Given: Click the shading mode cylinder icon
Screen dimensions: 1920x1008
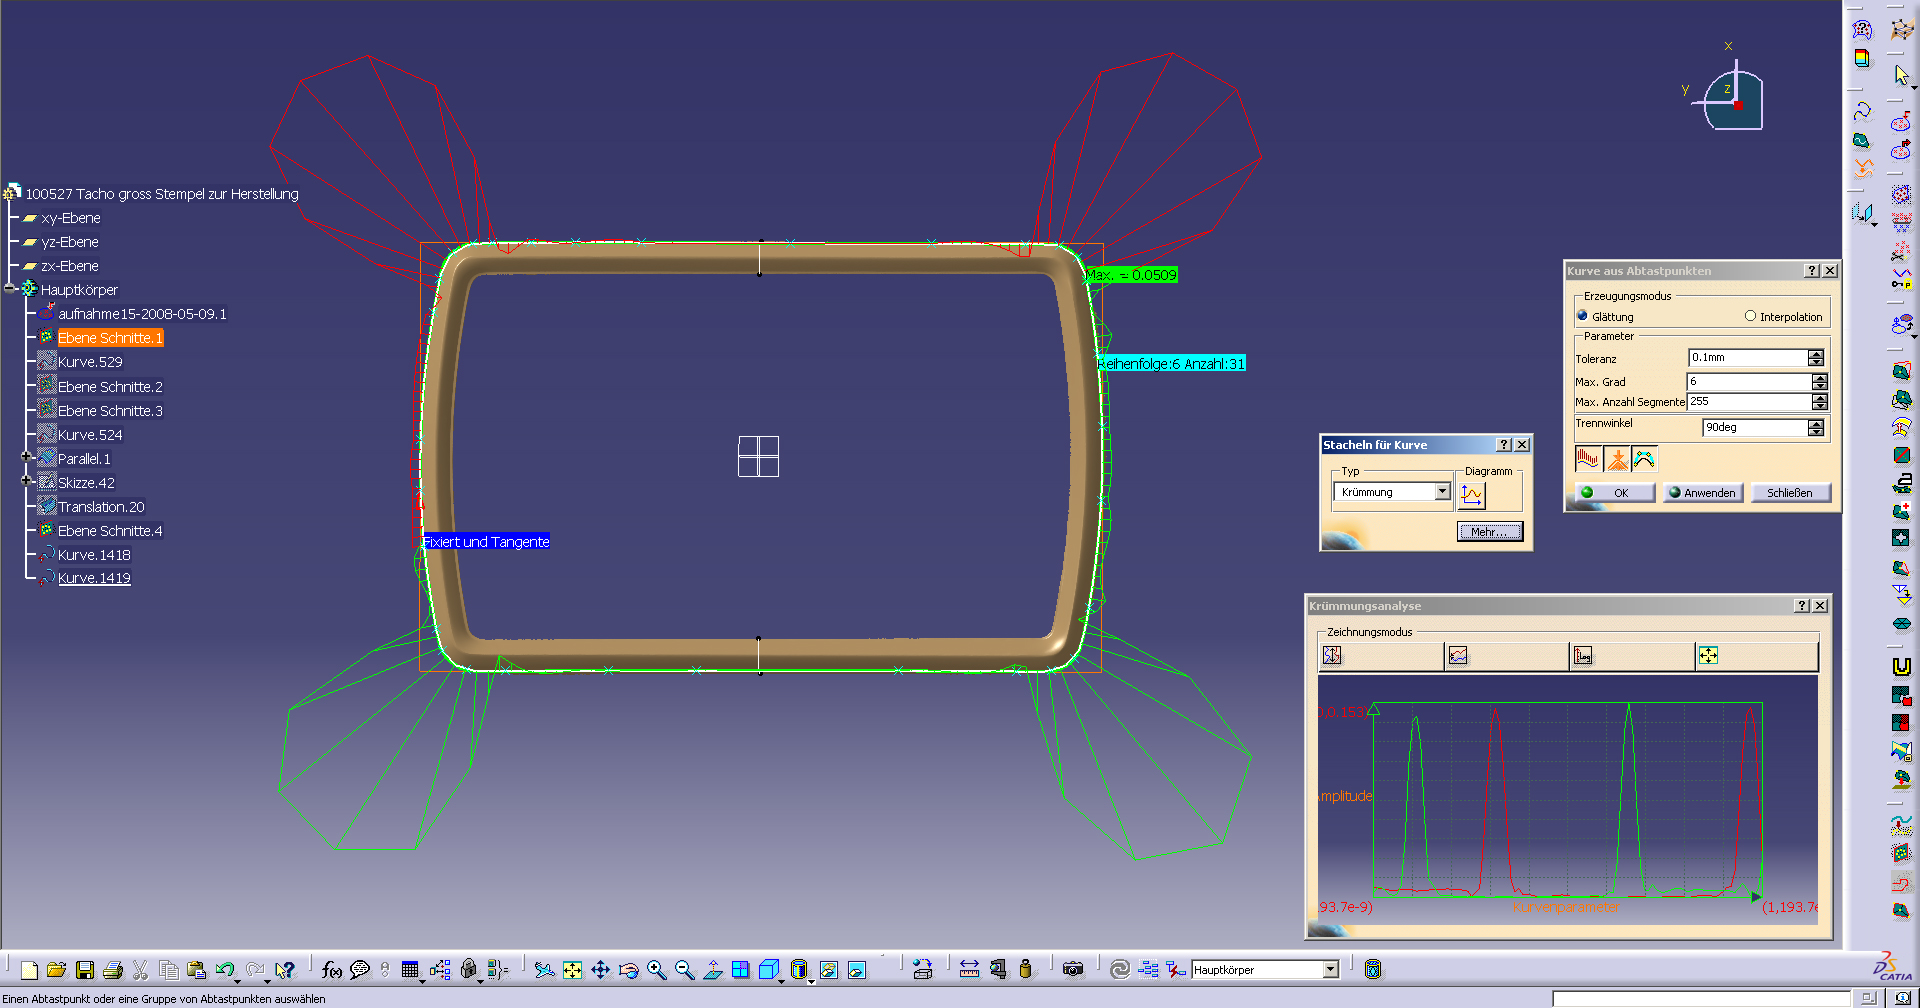Looking at the screenshot, I should coord(798,969).
